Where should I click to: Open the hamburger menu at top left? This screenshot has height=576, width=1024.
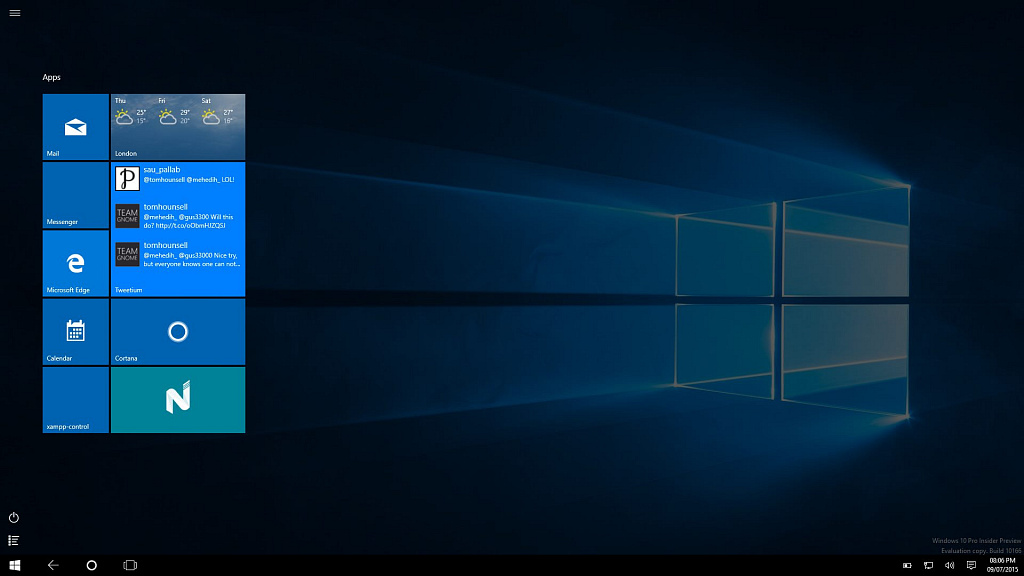[x=15, y=13]
